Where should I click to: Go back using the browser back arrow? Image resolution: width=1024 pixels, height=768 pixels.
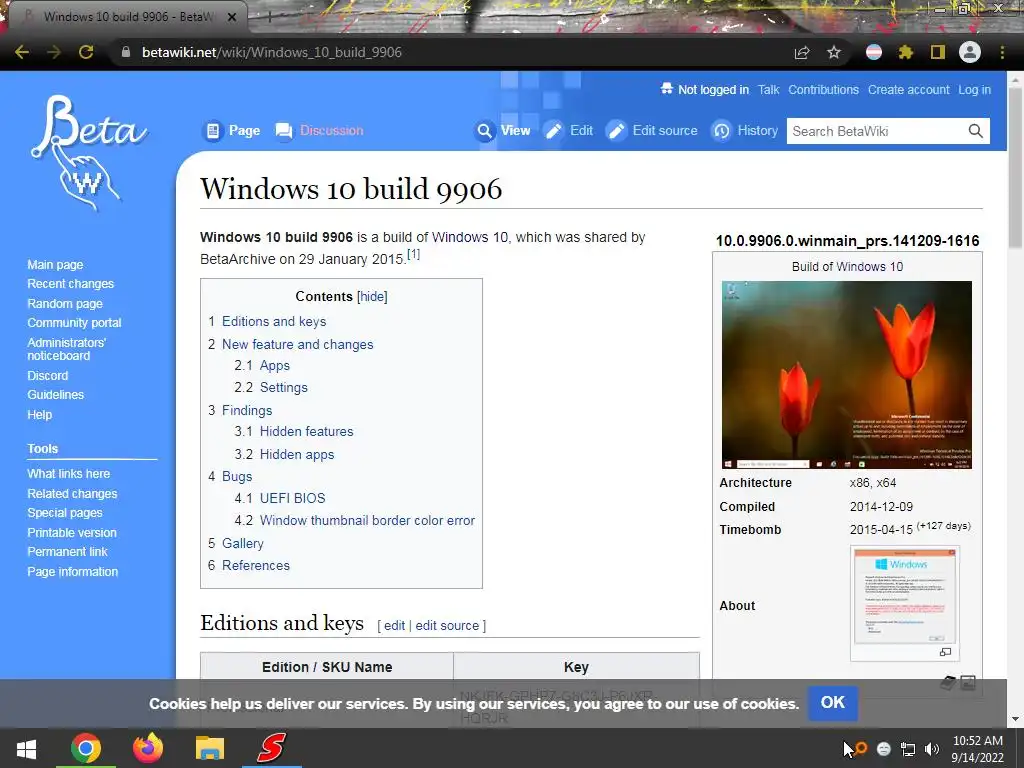[22, 52]
